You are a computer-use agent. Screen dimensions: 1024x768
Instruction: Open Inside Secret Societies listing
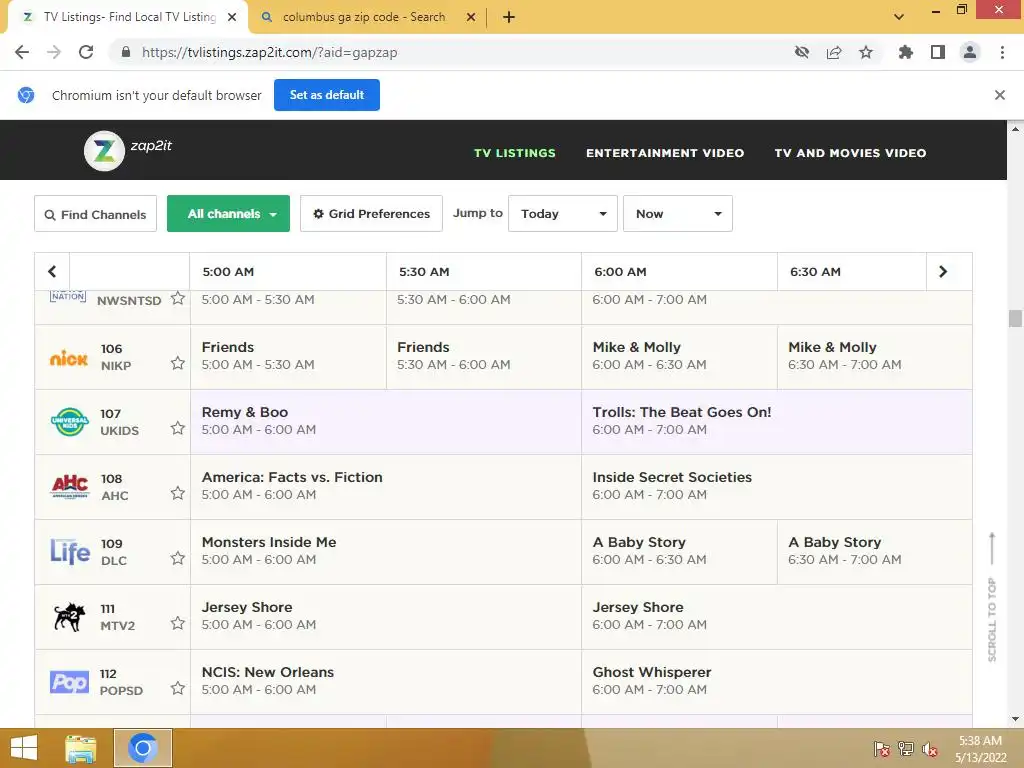[x=776, y=487]
